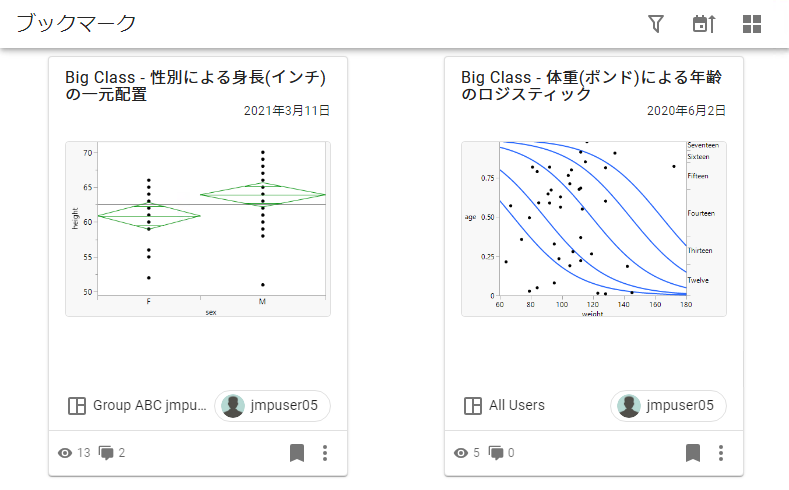
Task: Click the All Users layout icon
Action: [x=473, y=406]
